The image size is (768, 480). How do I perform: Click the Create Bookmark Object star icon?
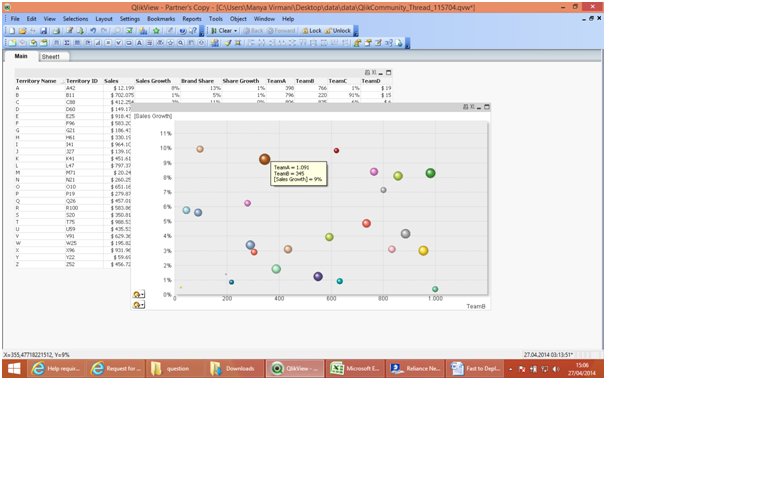[x=170, y=43]
